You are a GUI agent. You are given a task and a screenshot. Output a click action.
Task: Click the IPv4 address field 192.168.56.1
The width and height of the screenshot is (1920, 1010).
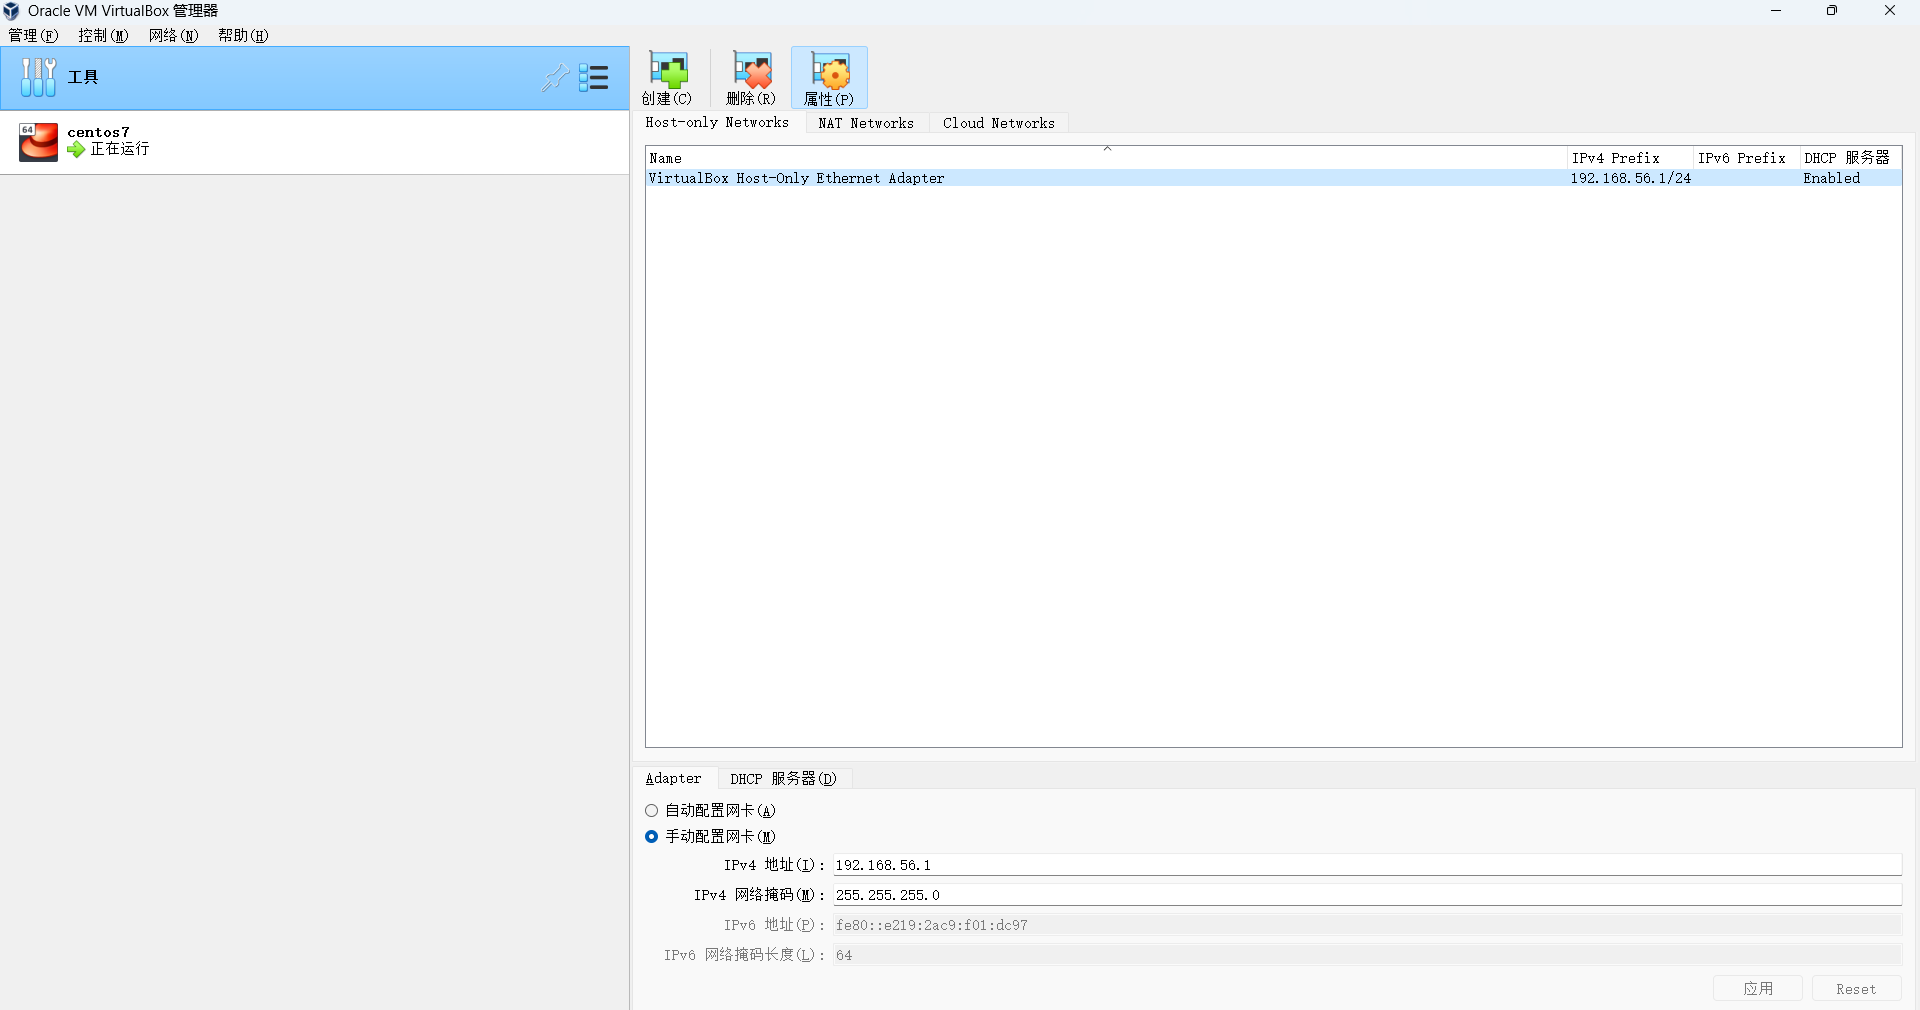click(x=1367, y=865)
